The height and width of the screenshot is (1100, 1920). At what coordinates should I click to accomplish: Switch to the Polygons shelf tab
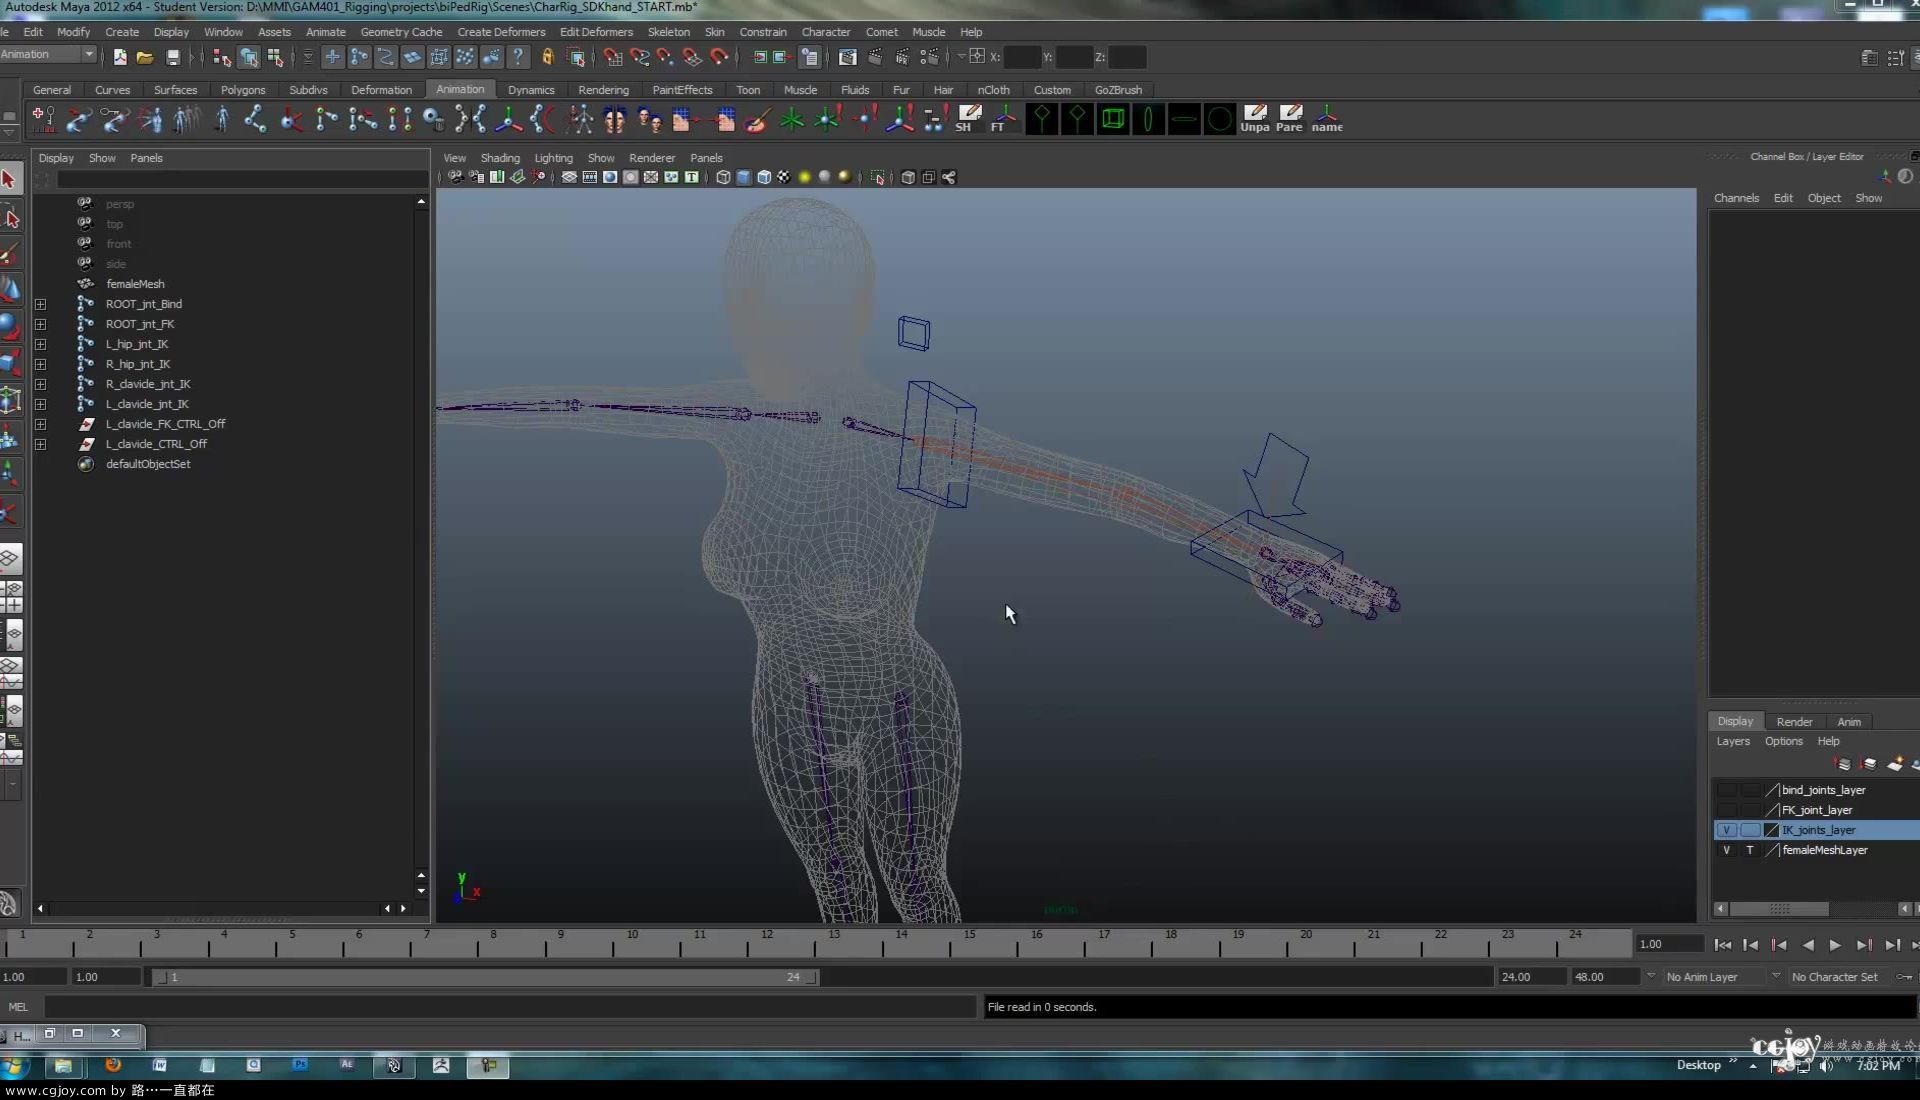click(x=243, y=90)
